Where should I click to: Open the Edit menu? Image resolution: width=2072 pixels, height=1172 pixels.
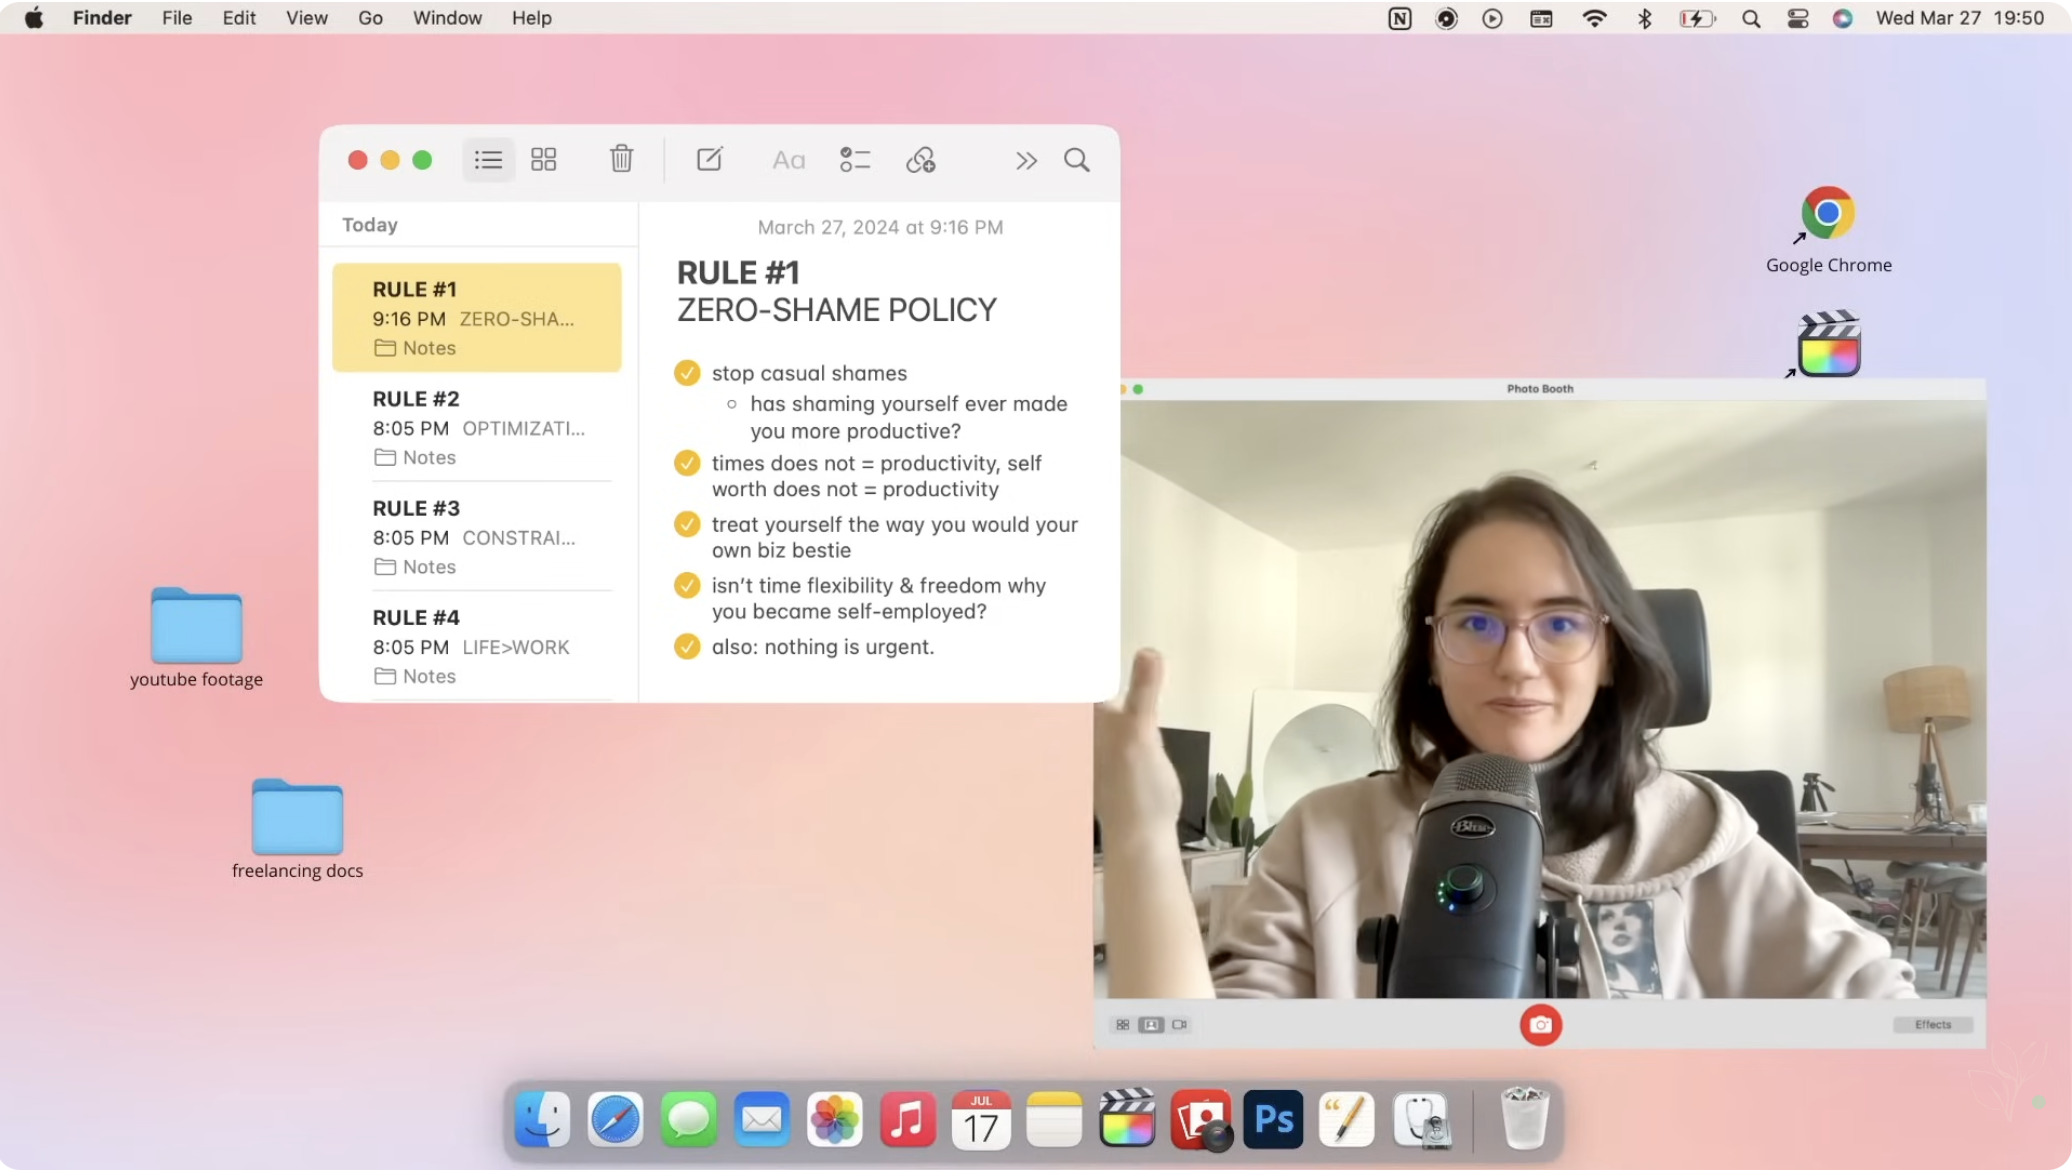(239, 18)
